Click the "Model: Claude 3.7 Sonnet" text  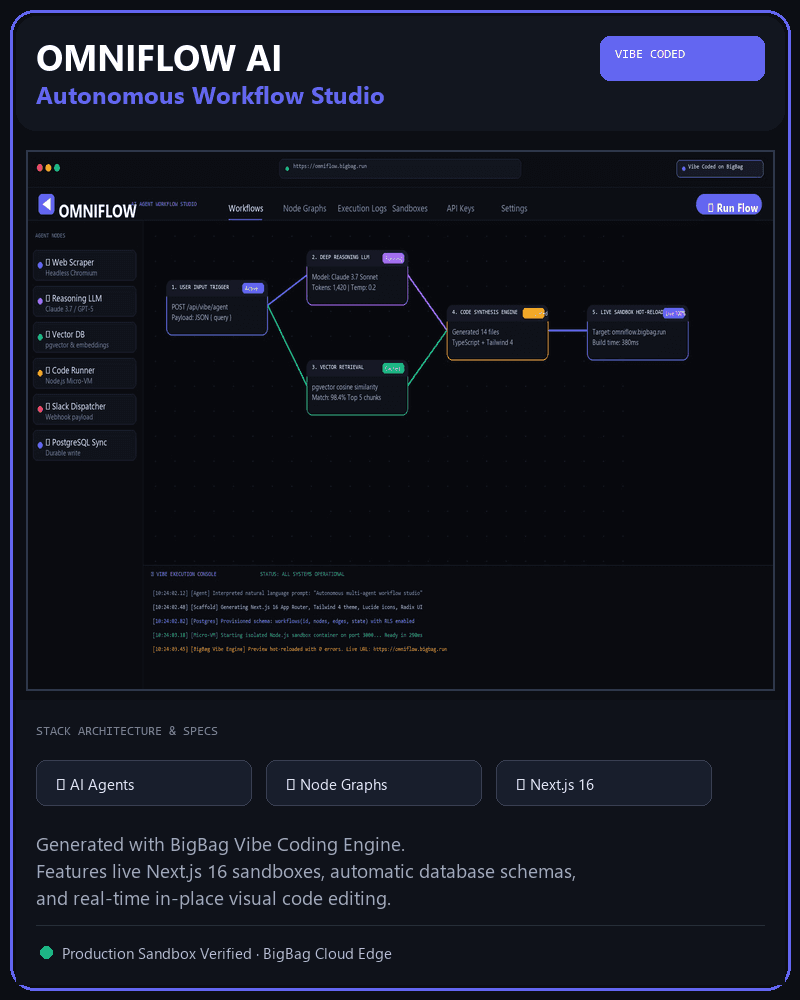click(x=344, y=277)
